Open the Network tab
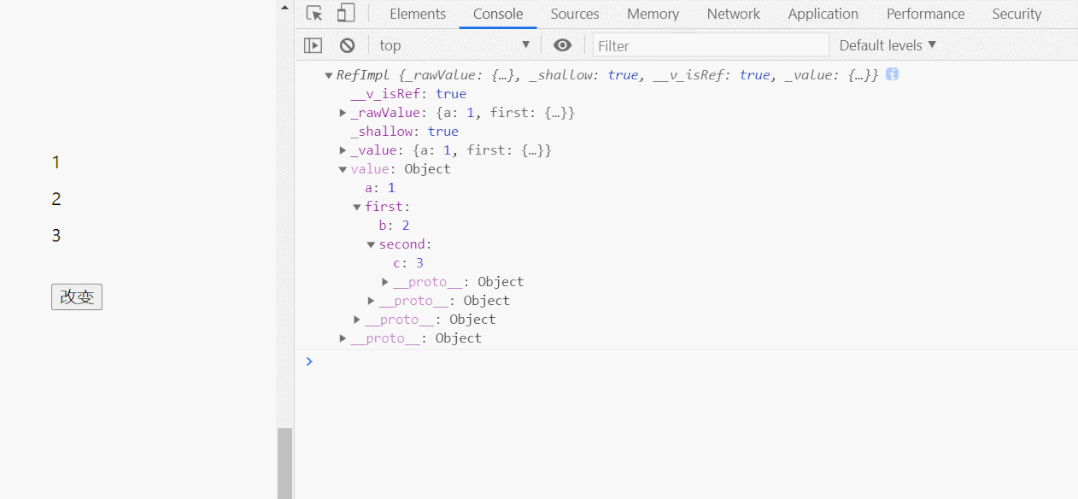 [x=733, y=14]
